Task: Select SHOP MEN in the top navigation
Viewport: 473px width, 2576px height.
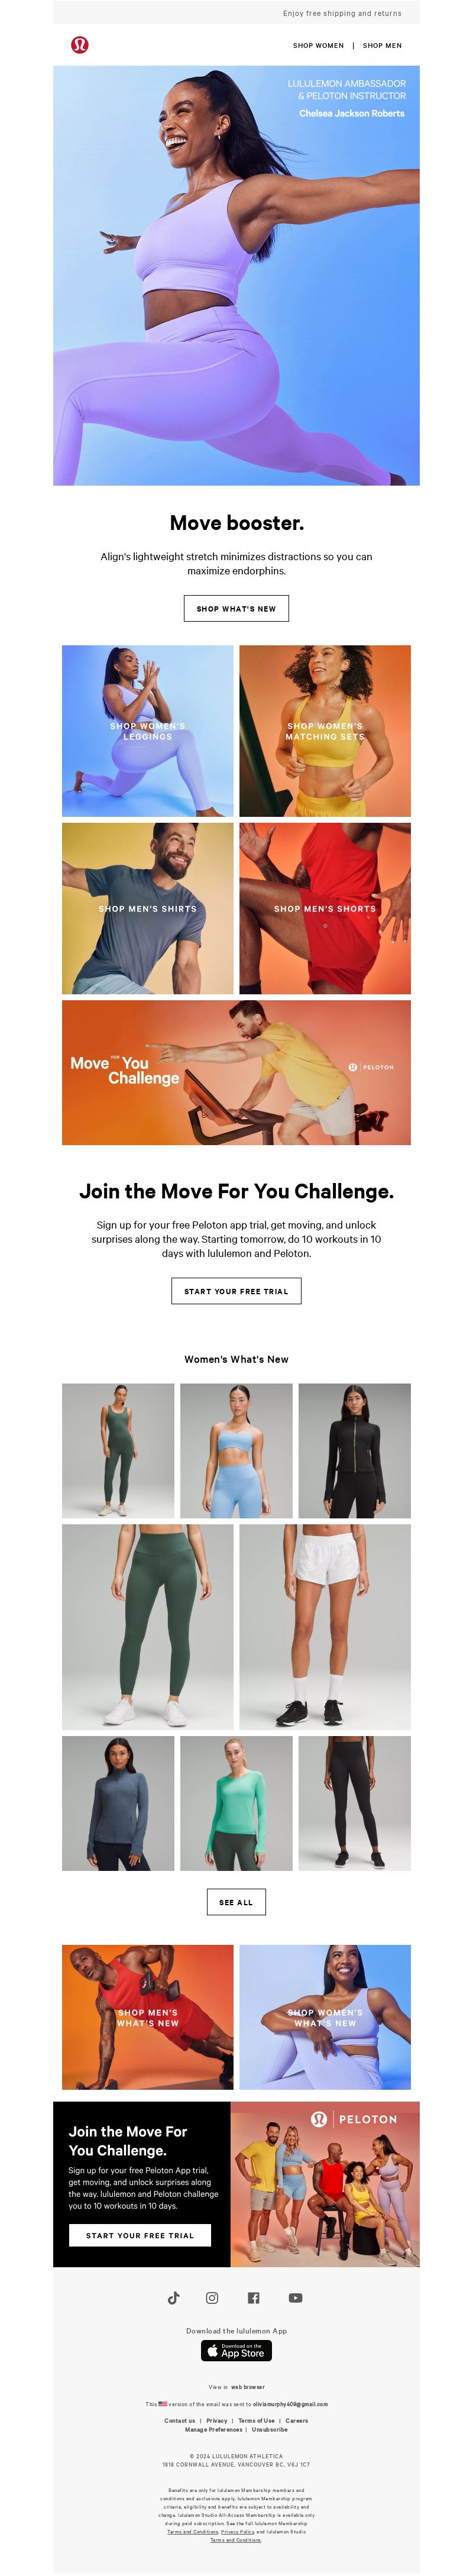Action: tap(382, 46)
